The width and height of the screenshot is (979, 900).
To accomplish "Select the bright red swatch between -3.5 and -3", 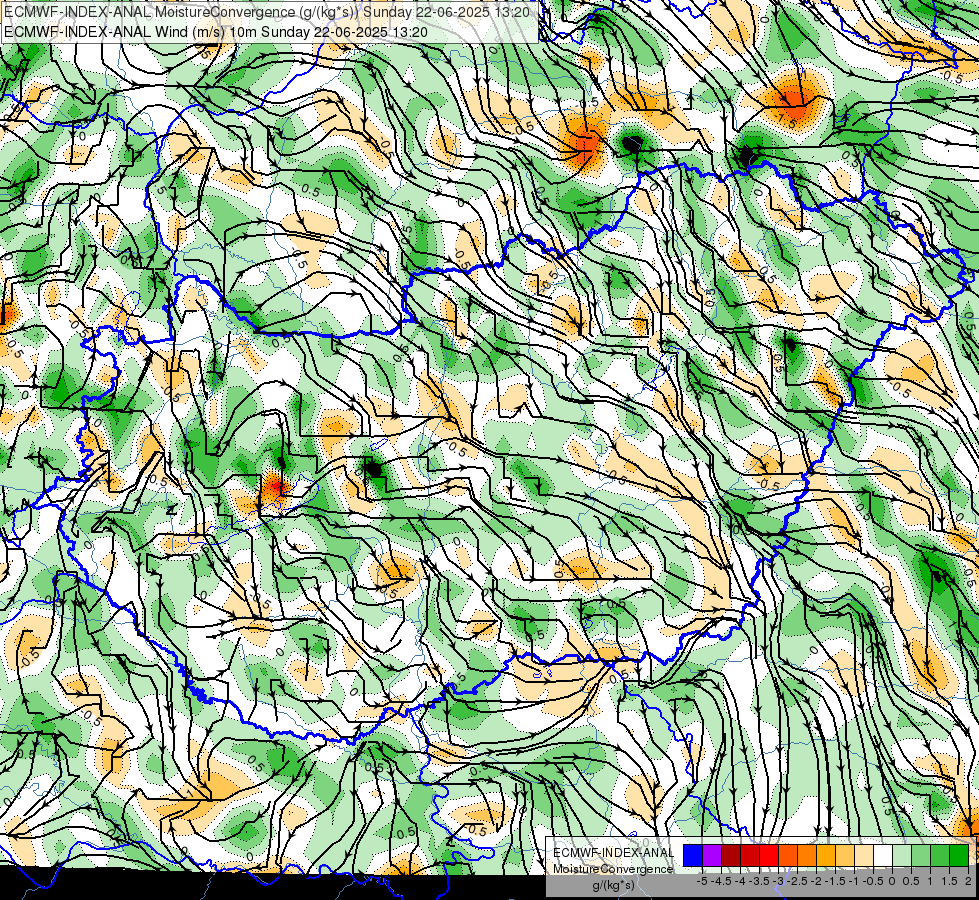I will point(769,855).
